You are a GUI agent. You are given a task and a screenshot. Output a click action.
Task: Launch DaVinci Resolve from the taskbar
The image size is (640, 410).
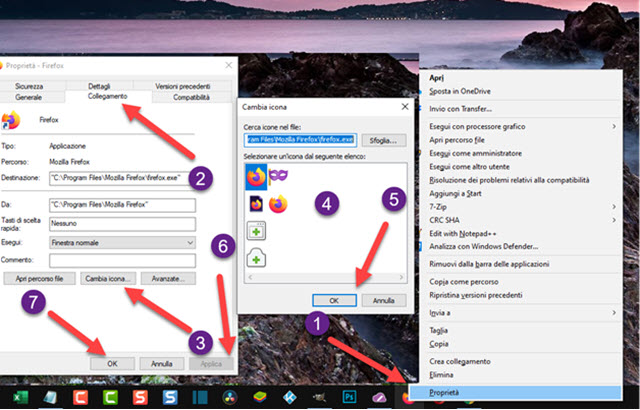click(230, 397)
